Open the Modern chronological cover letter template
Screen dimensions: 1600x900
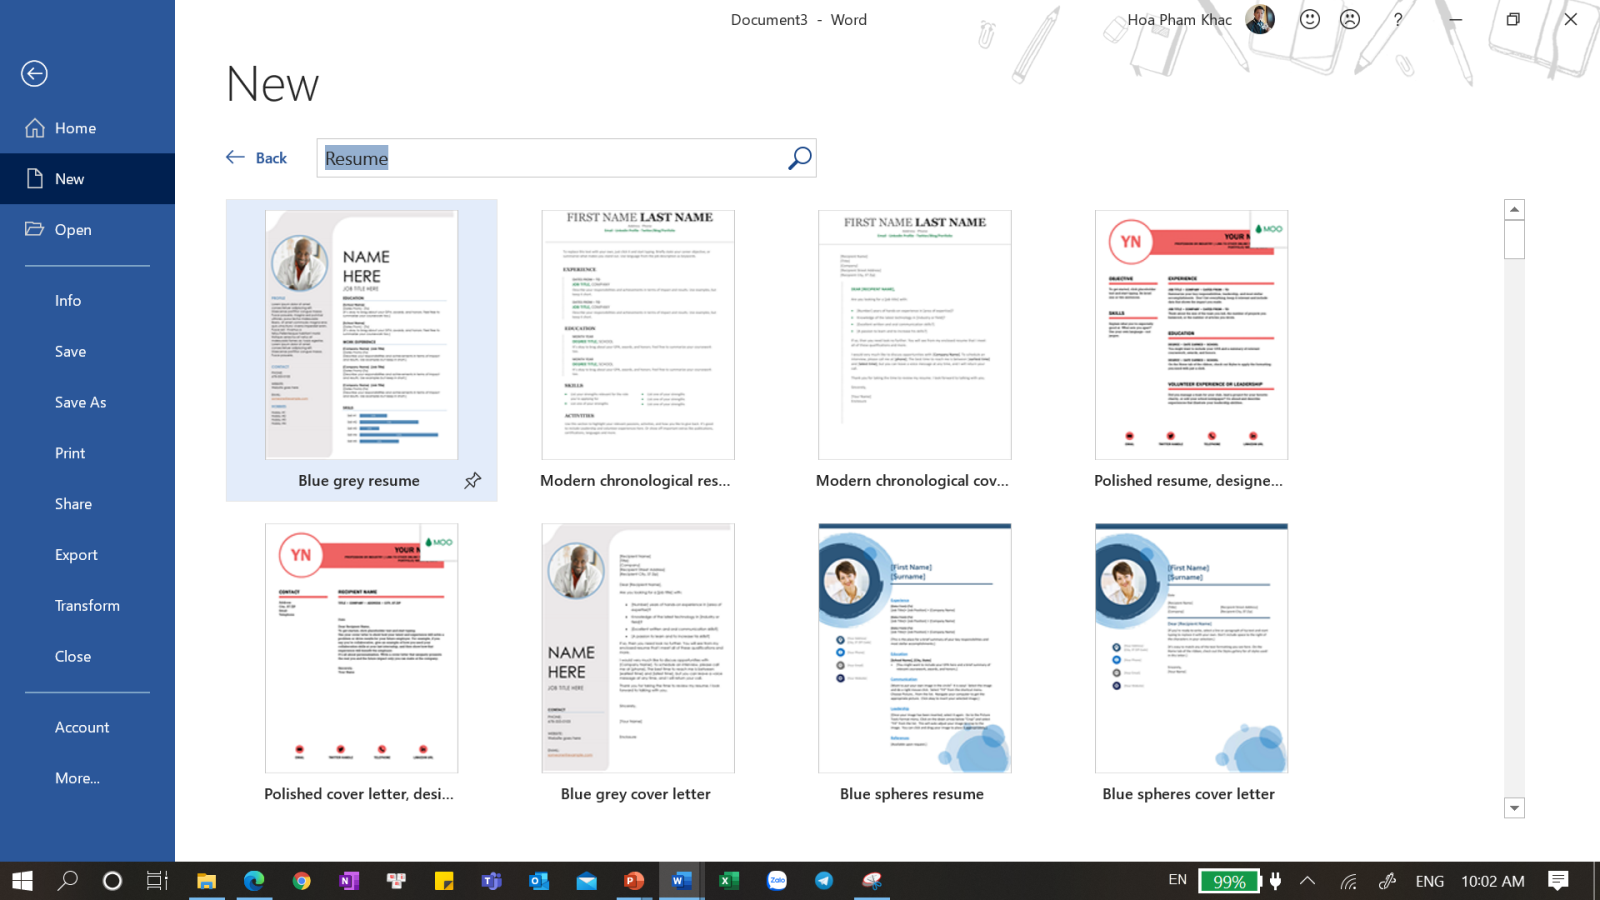tap(915, 335)
